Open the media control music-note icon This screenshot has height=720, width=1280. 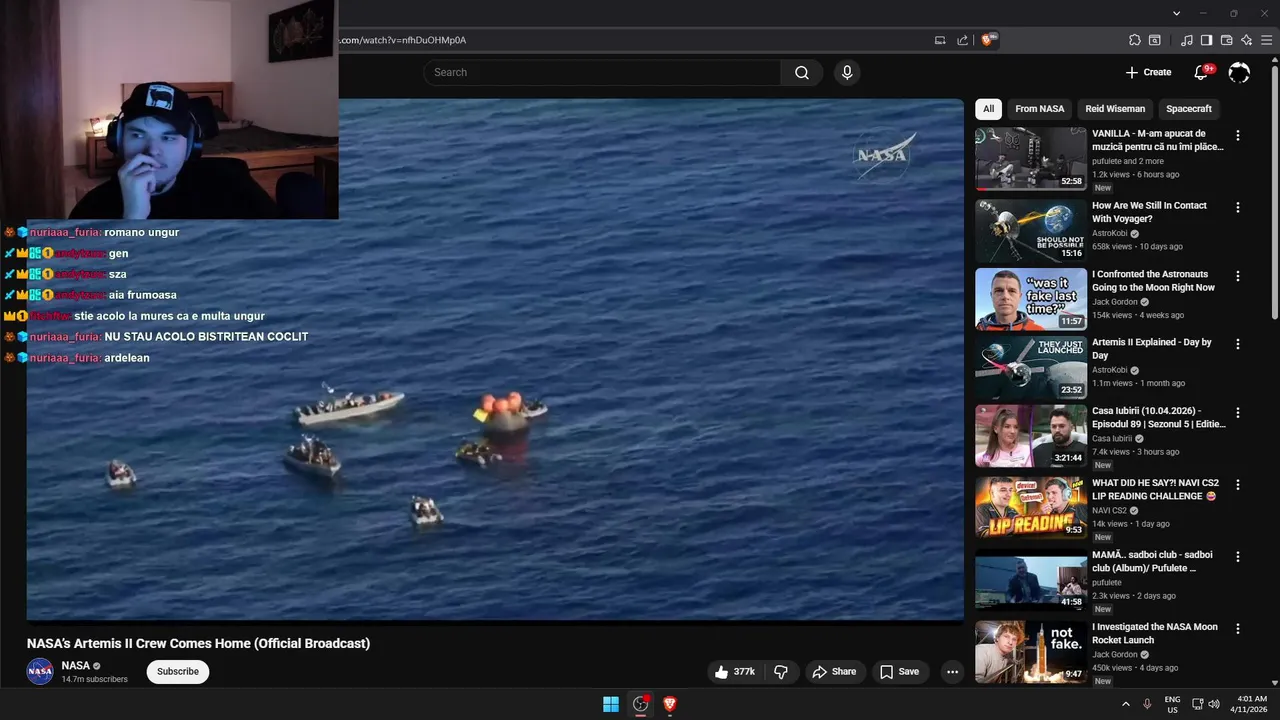[x=1187, y=40]
